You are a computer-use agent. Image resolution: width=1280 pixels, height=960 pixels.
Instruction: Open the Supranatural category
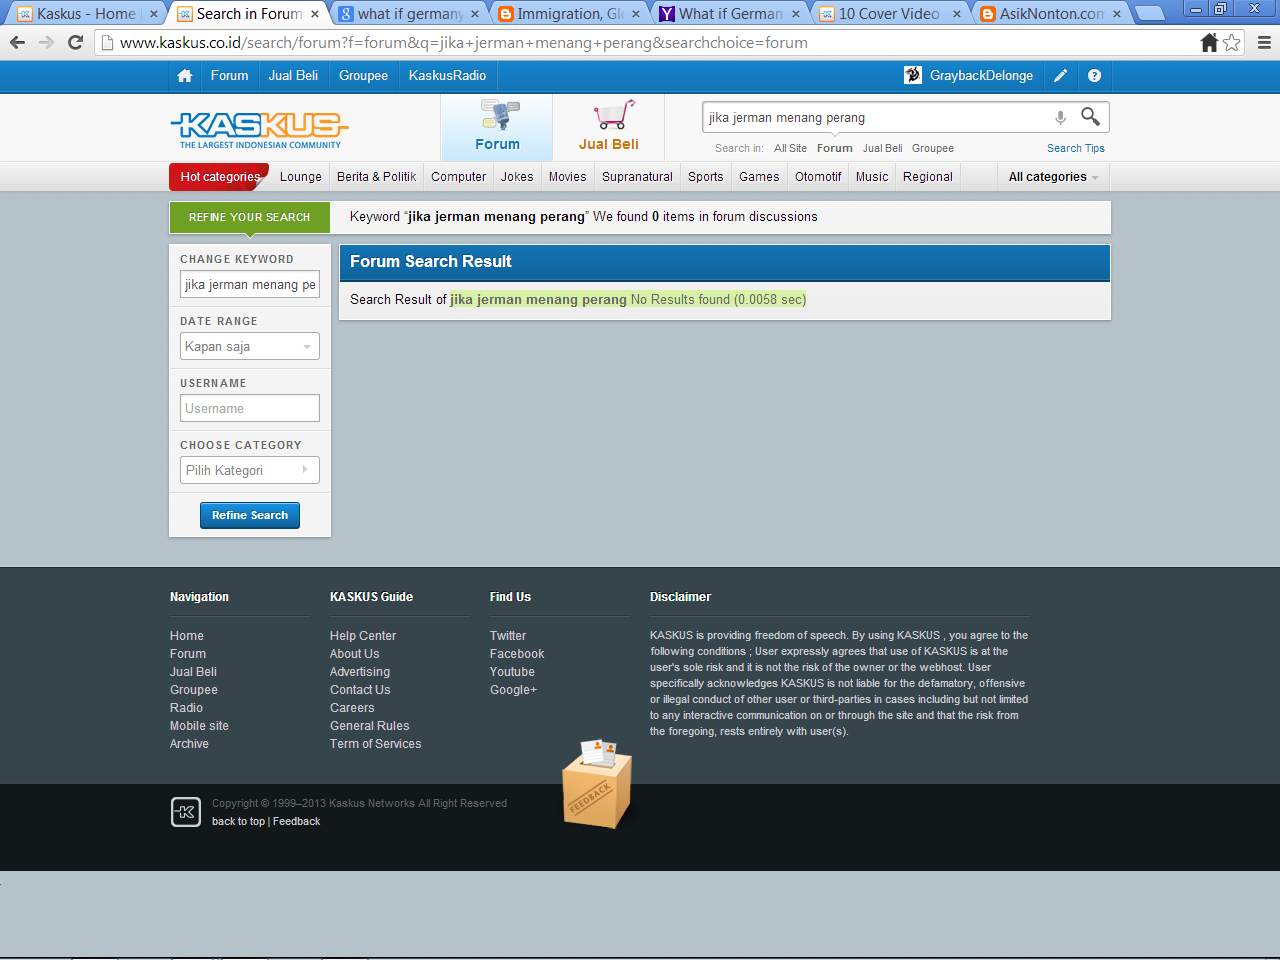point(637,177)
